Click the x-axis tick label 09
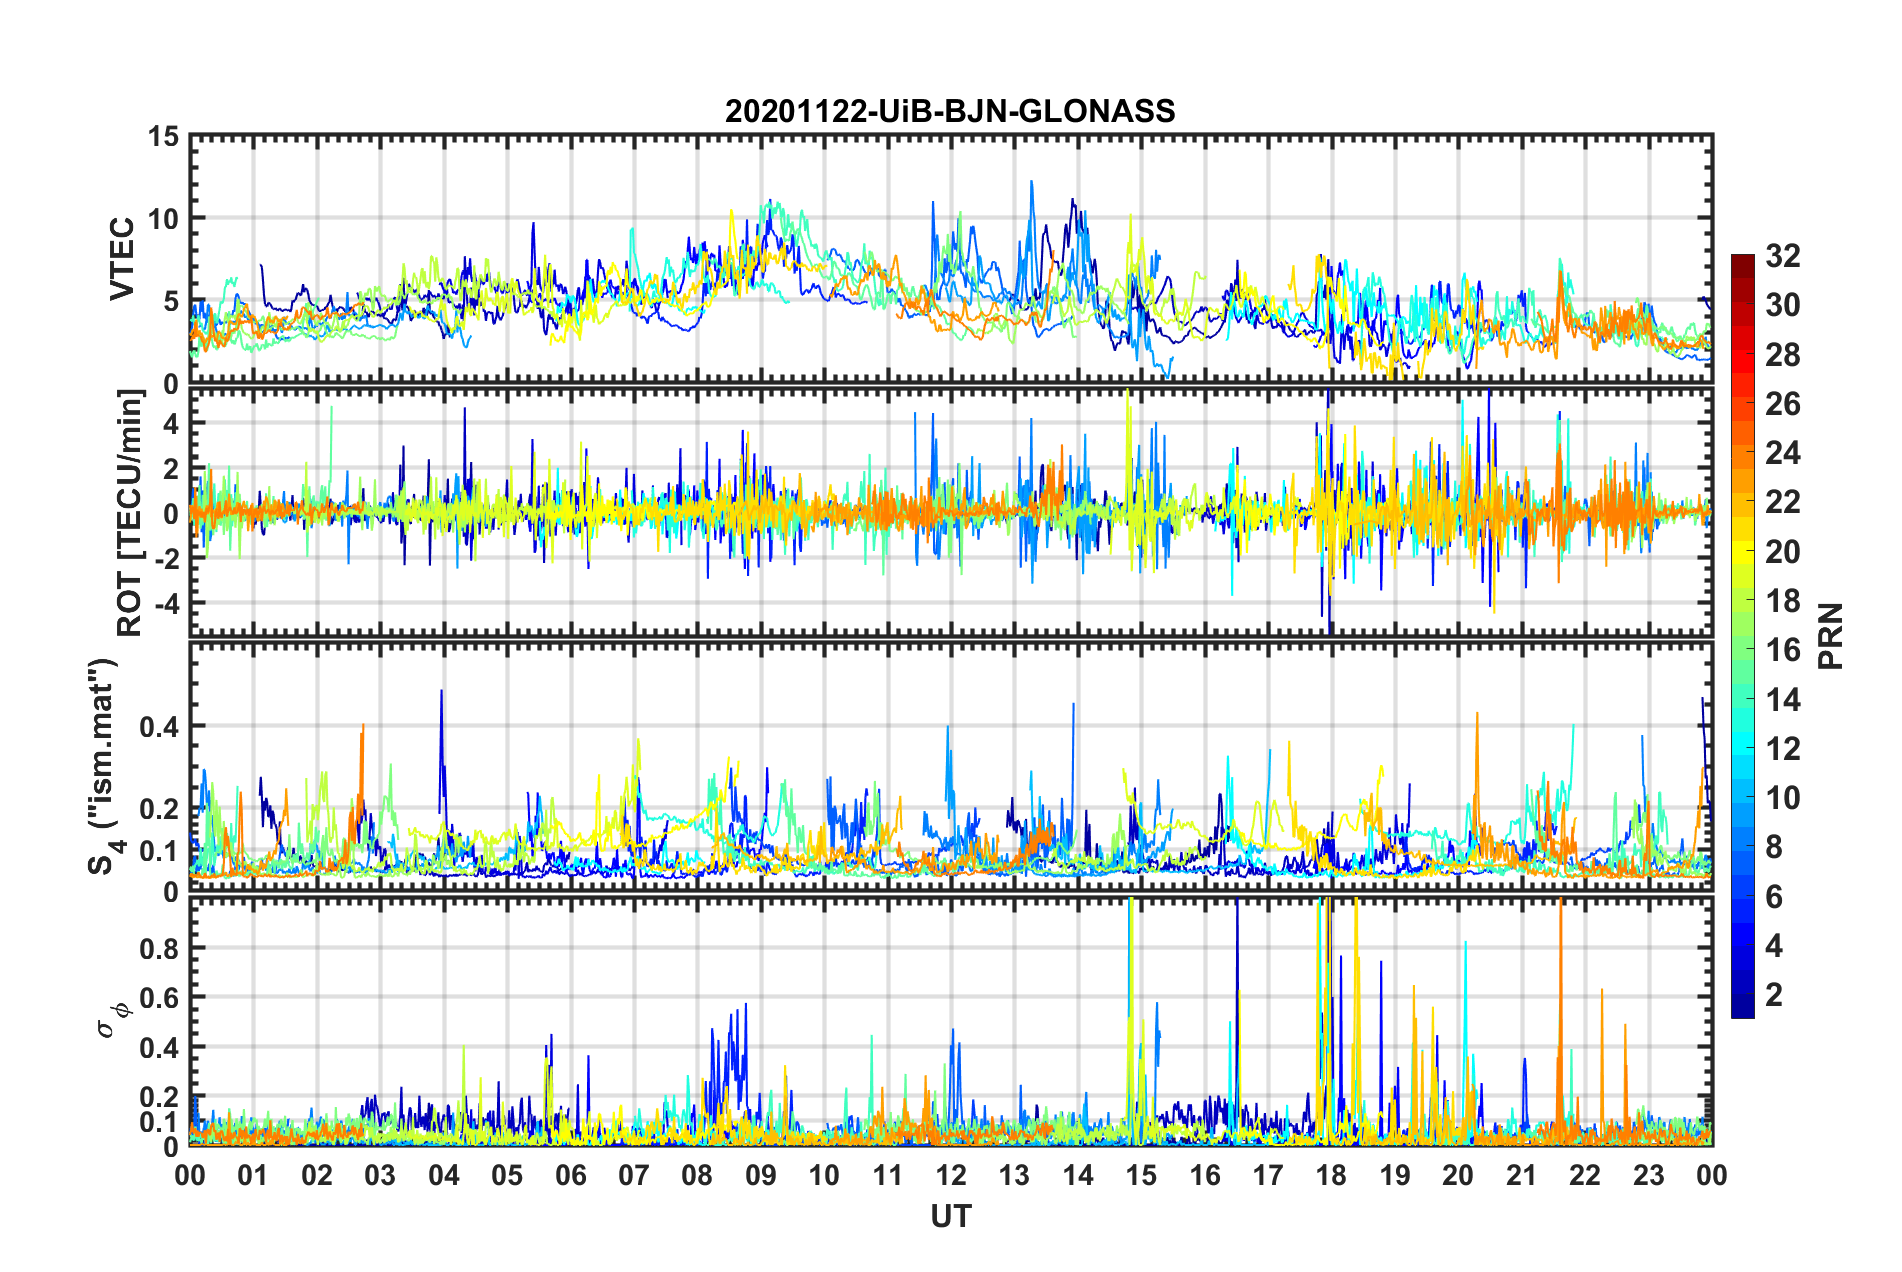 tap(761, 1175)
